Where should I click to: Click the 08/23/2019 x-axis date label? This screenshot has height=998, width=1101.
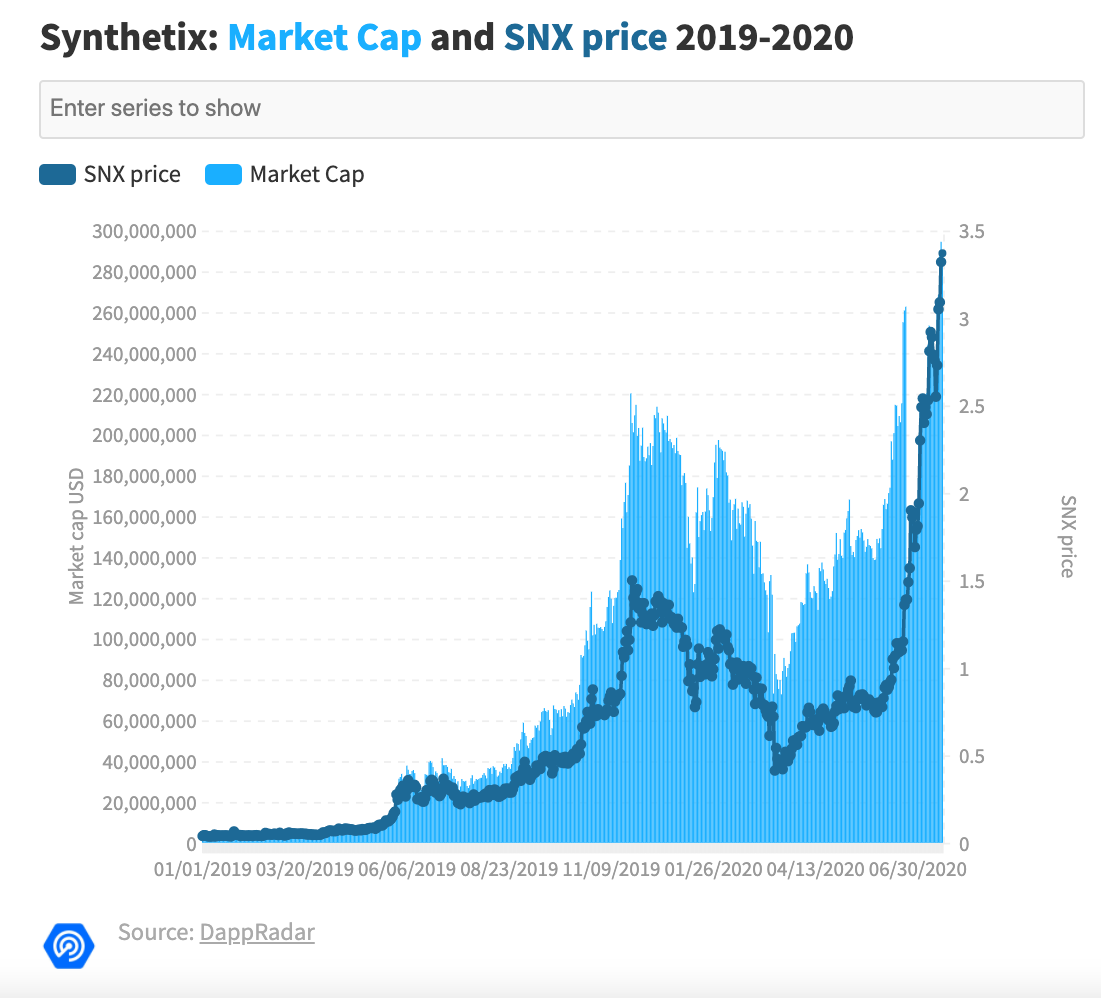(x=509, y=869)
